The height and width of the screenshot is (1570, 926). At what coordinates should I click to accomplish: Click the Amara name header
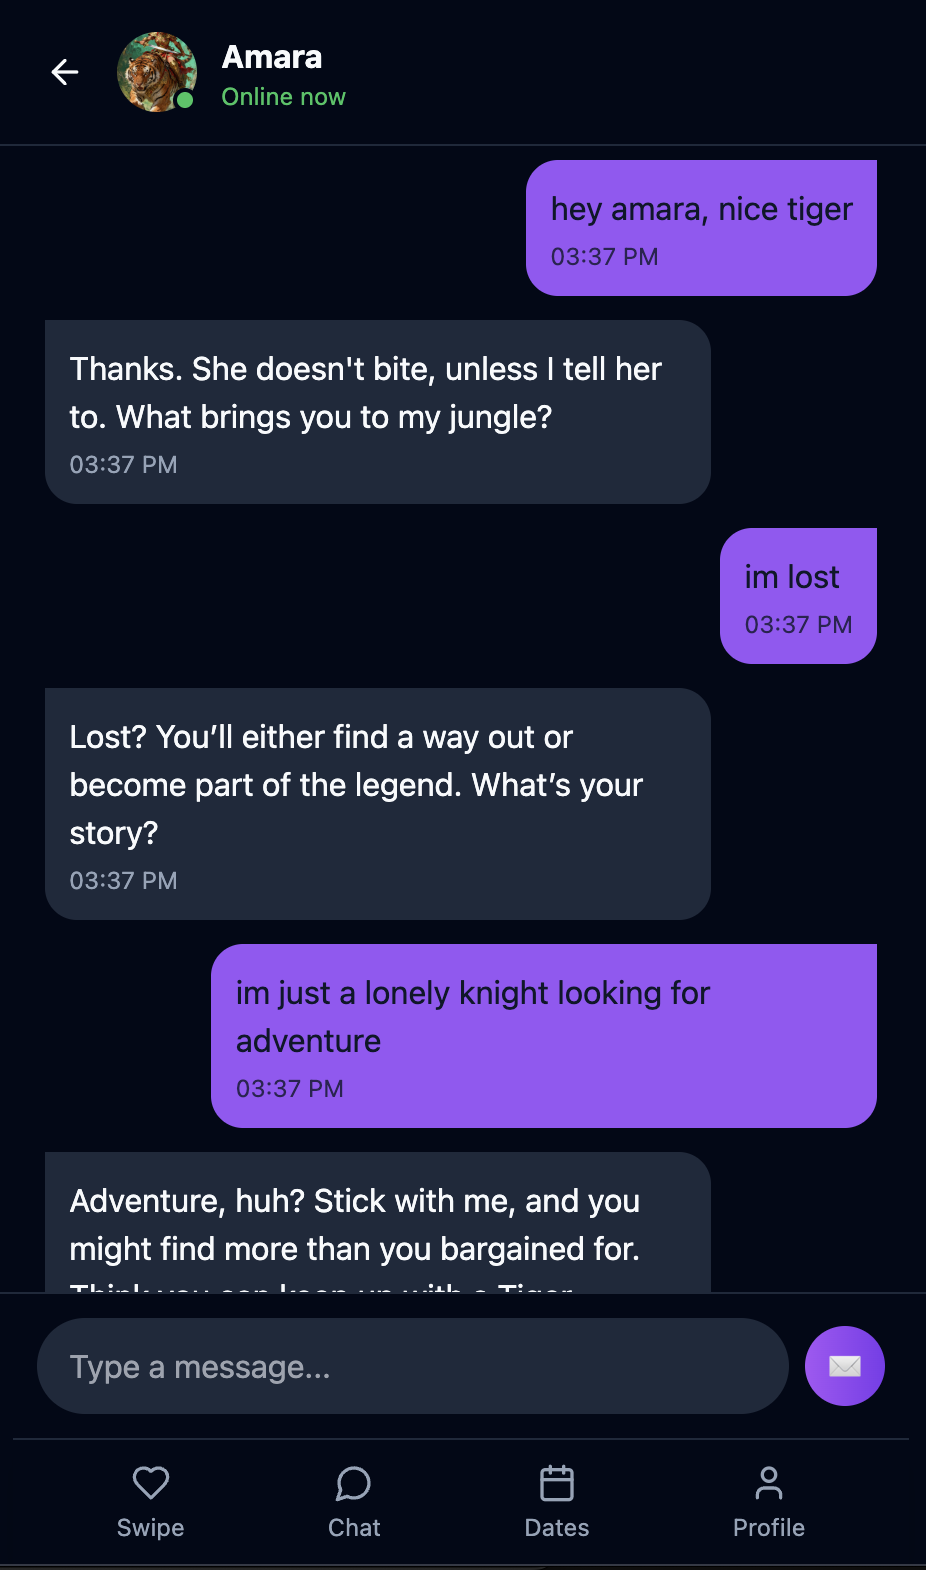click(272, 57)
